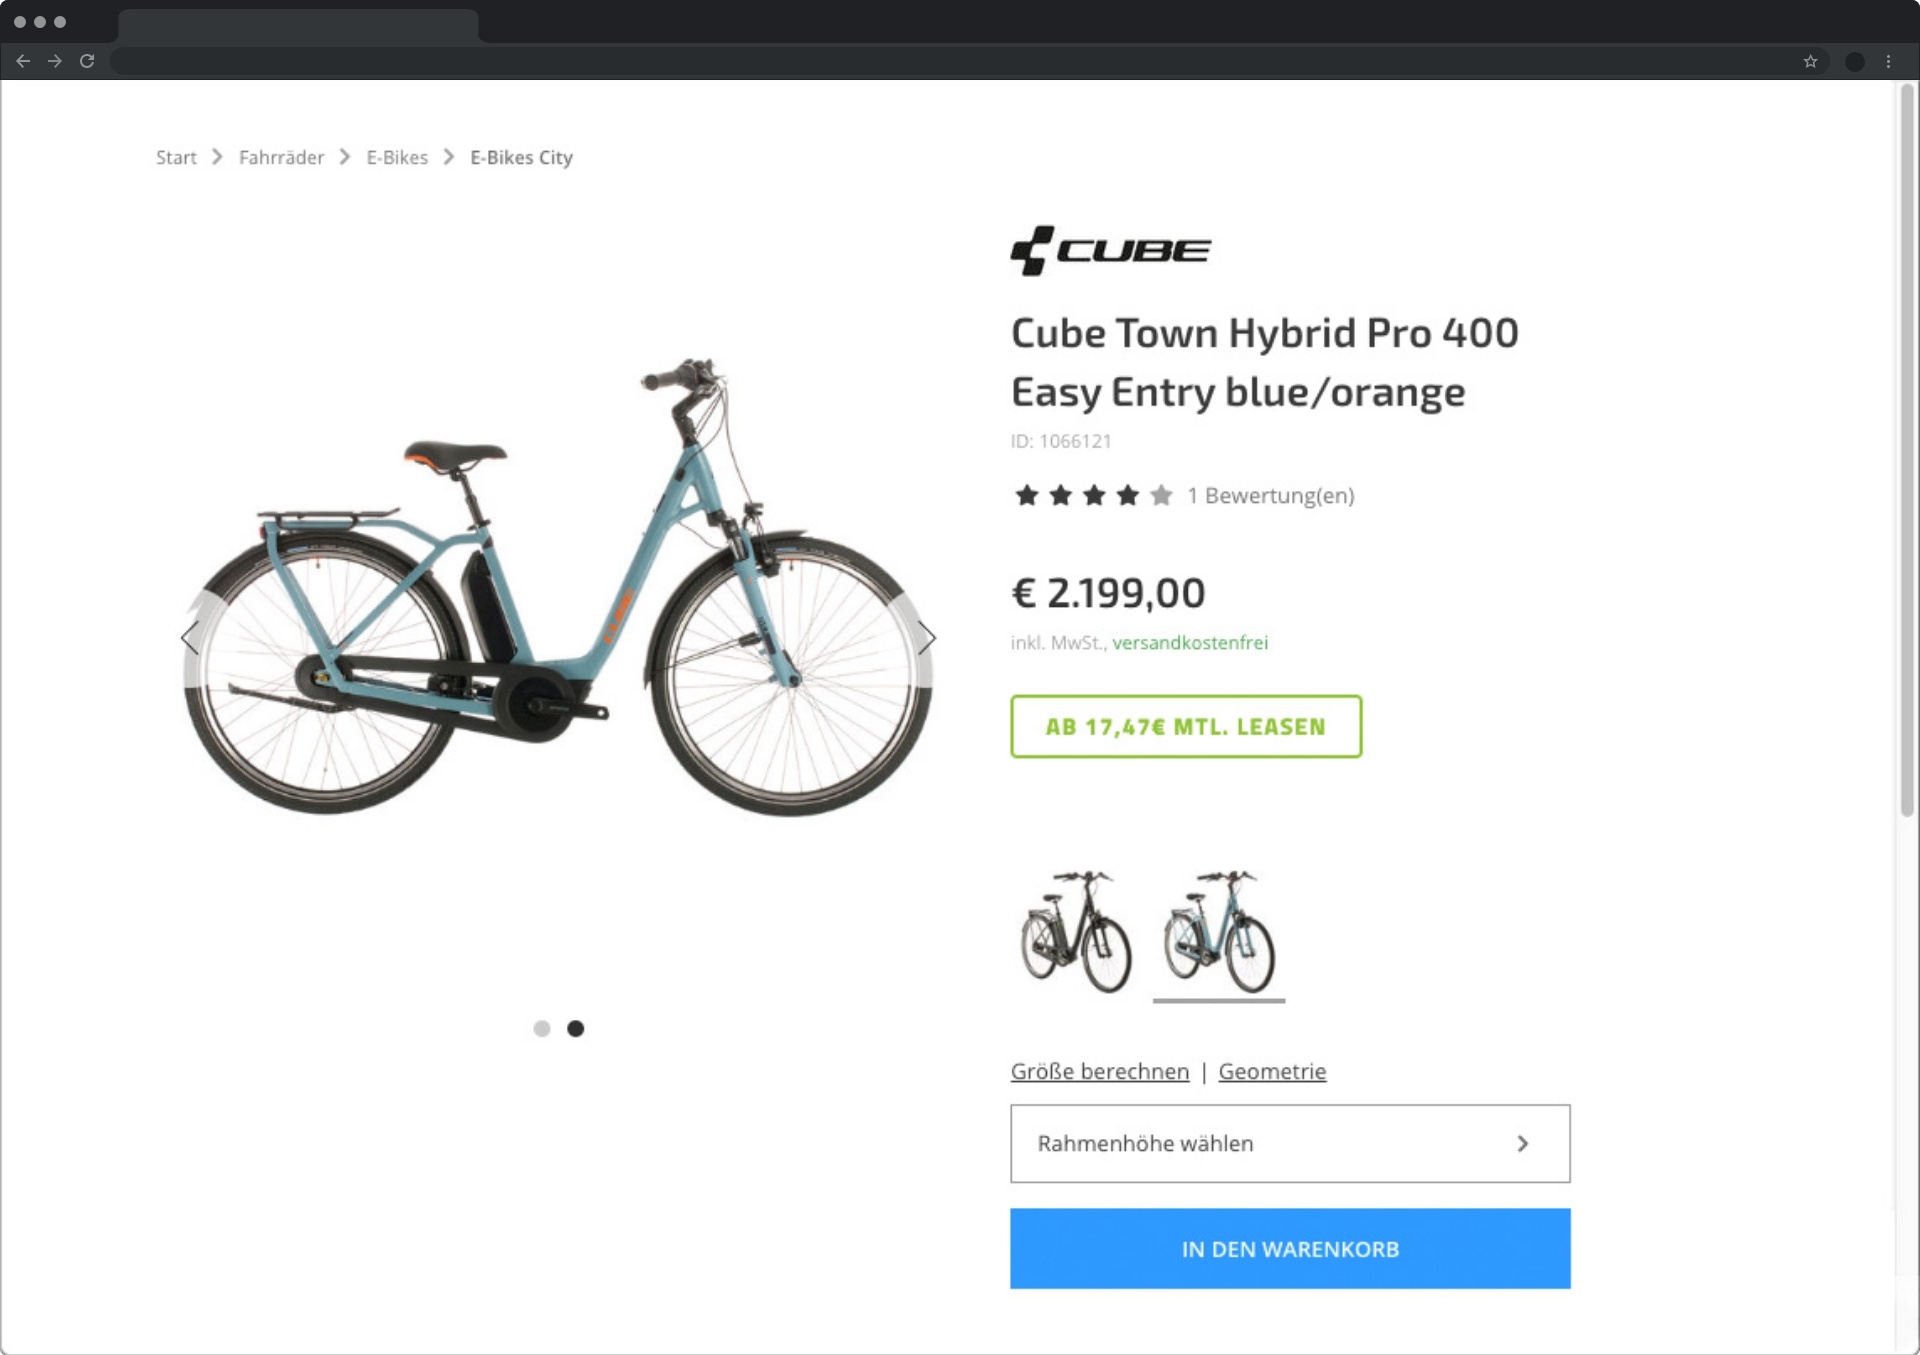Click the AB 17,47€ MTL. LEASEN button
1920x1355 pixels.
tap(1185, 726)
